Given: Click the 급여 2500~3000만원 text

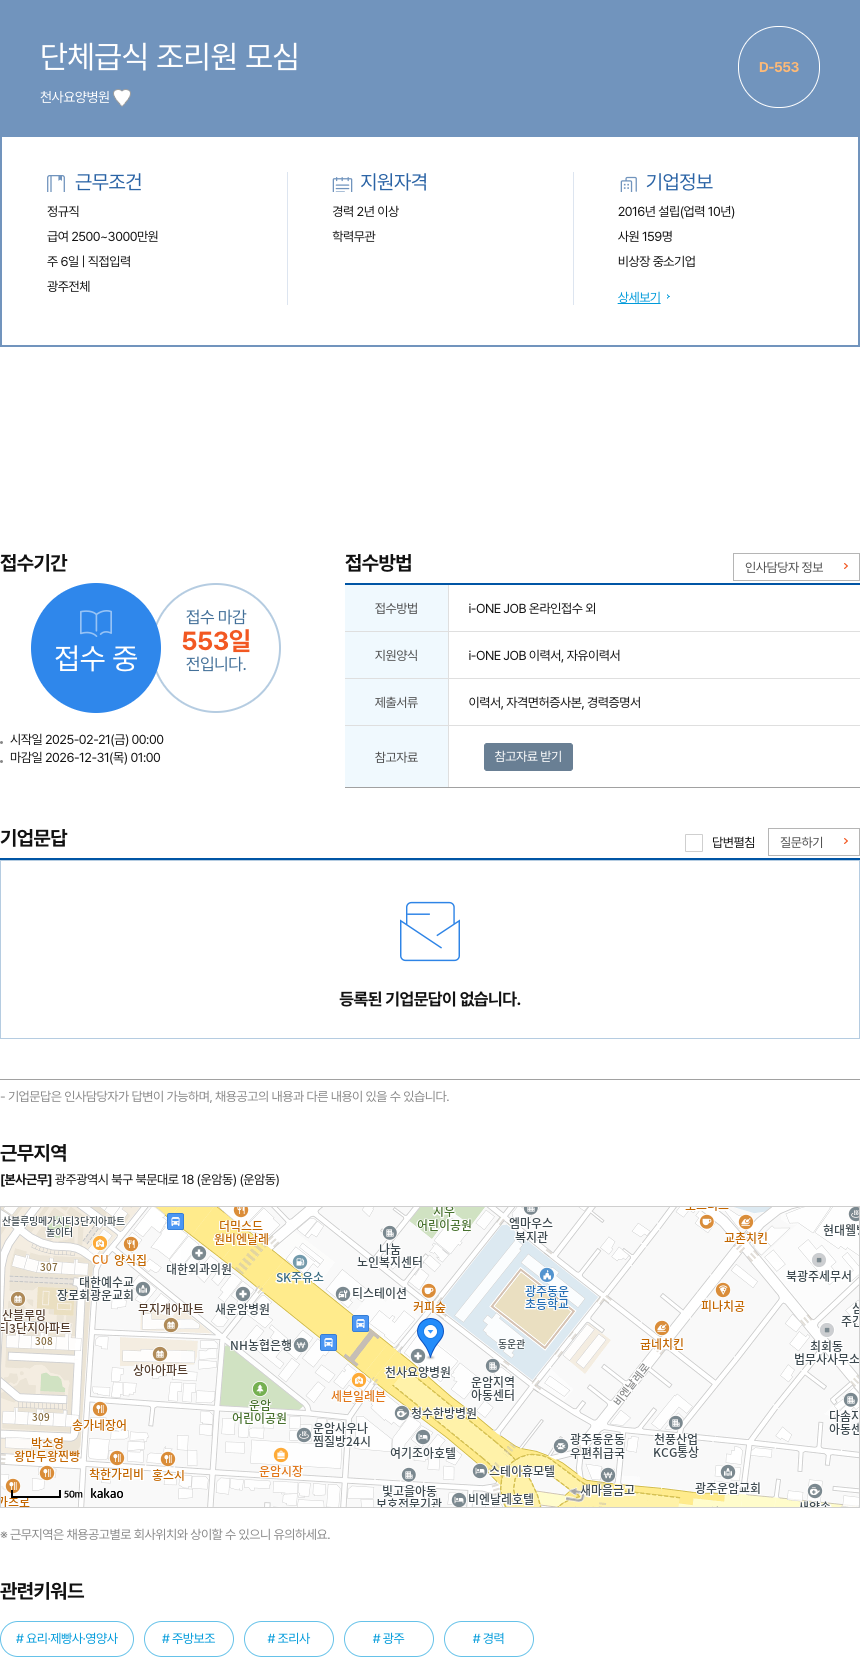Looking at the screenshot, I should [103, 237].
